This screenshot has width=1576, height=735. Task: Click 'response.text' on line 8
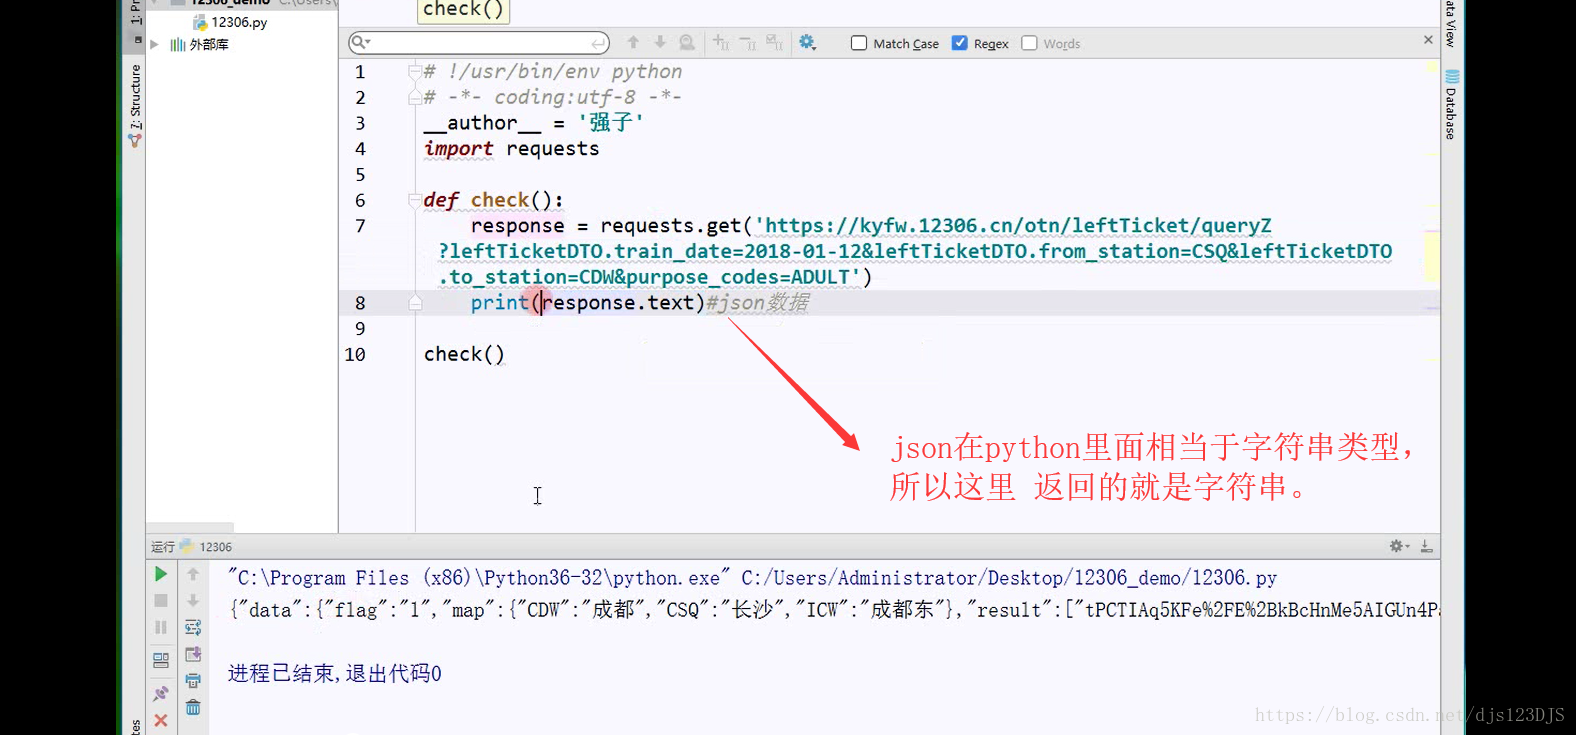[618, 302]
